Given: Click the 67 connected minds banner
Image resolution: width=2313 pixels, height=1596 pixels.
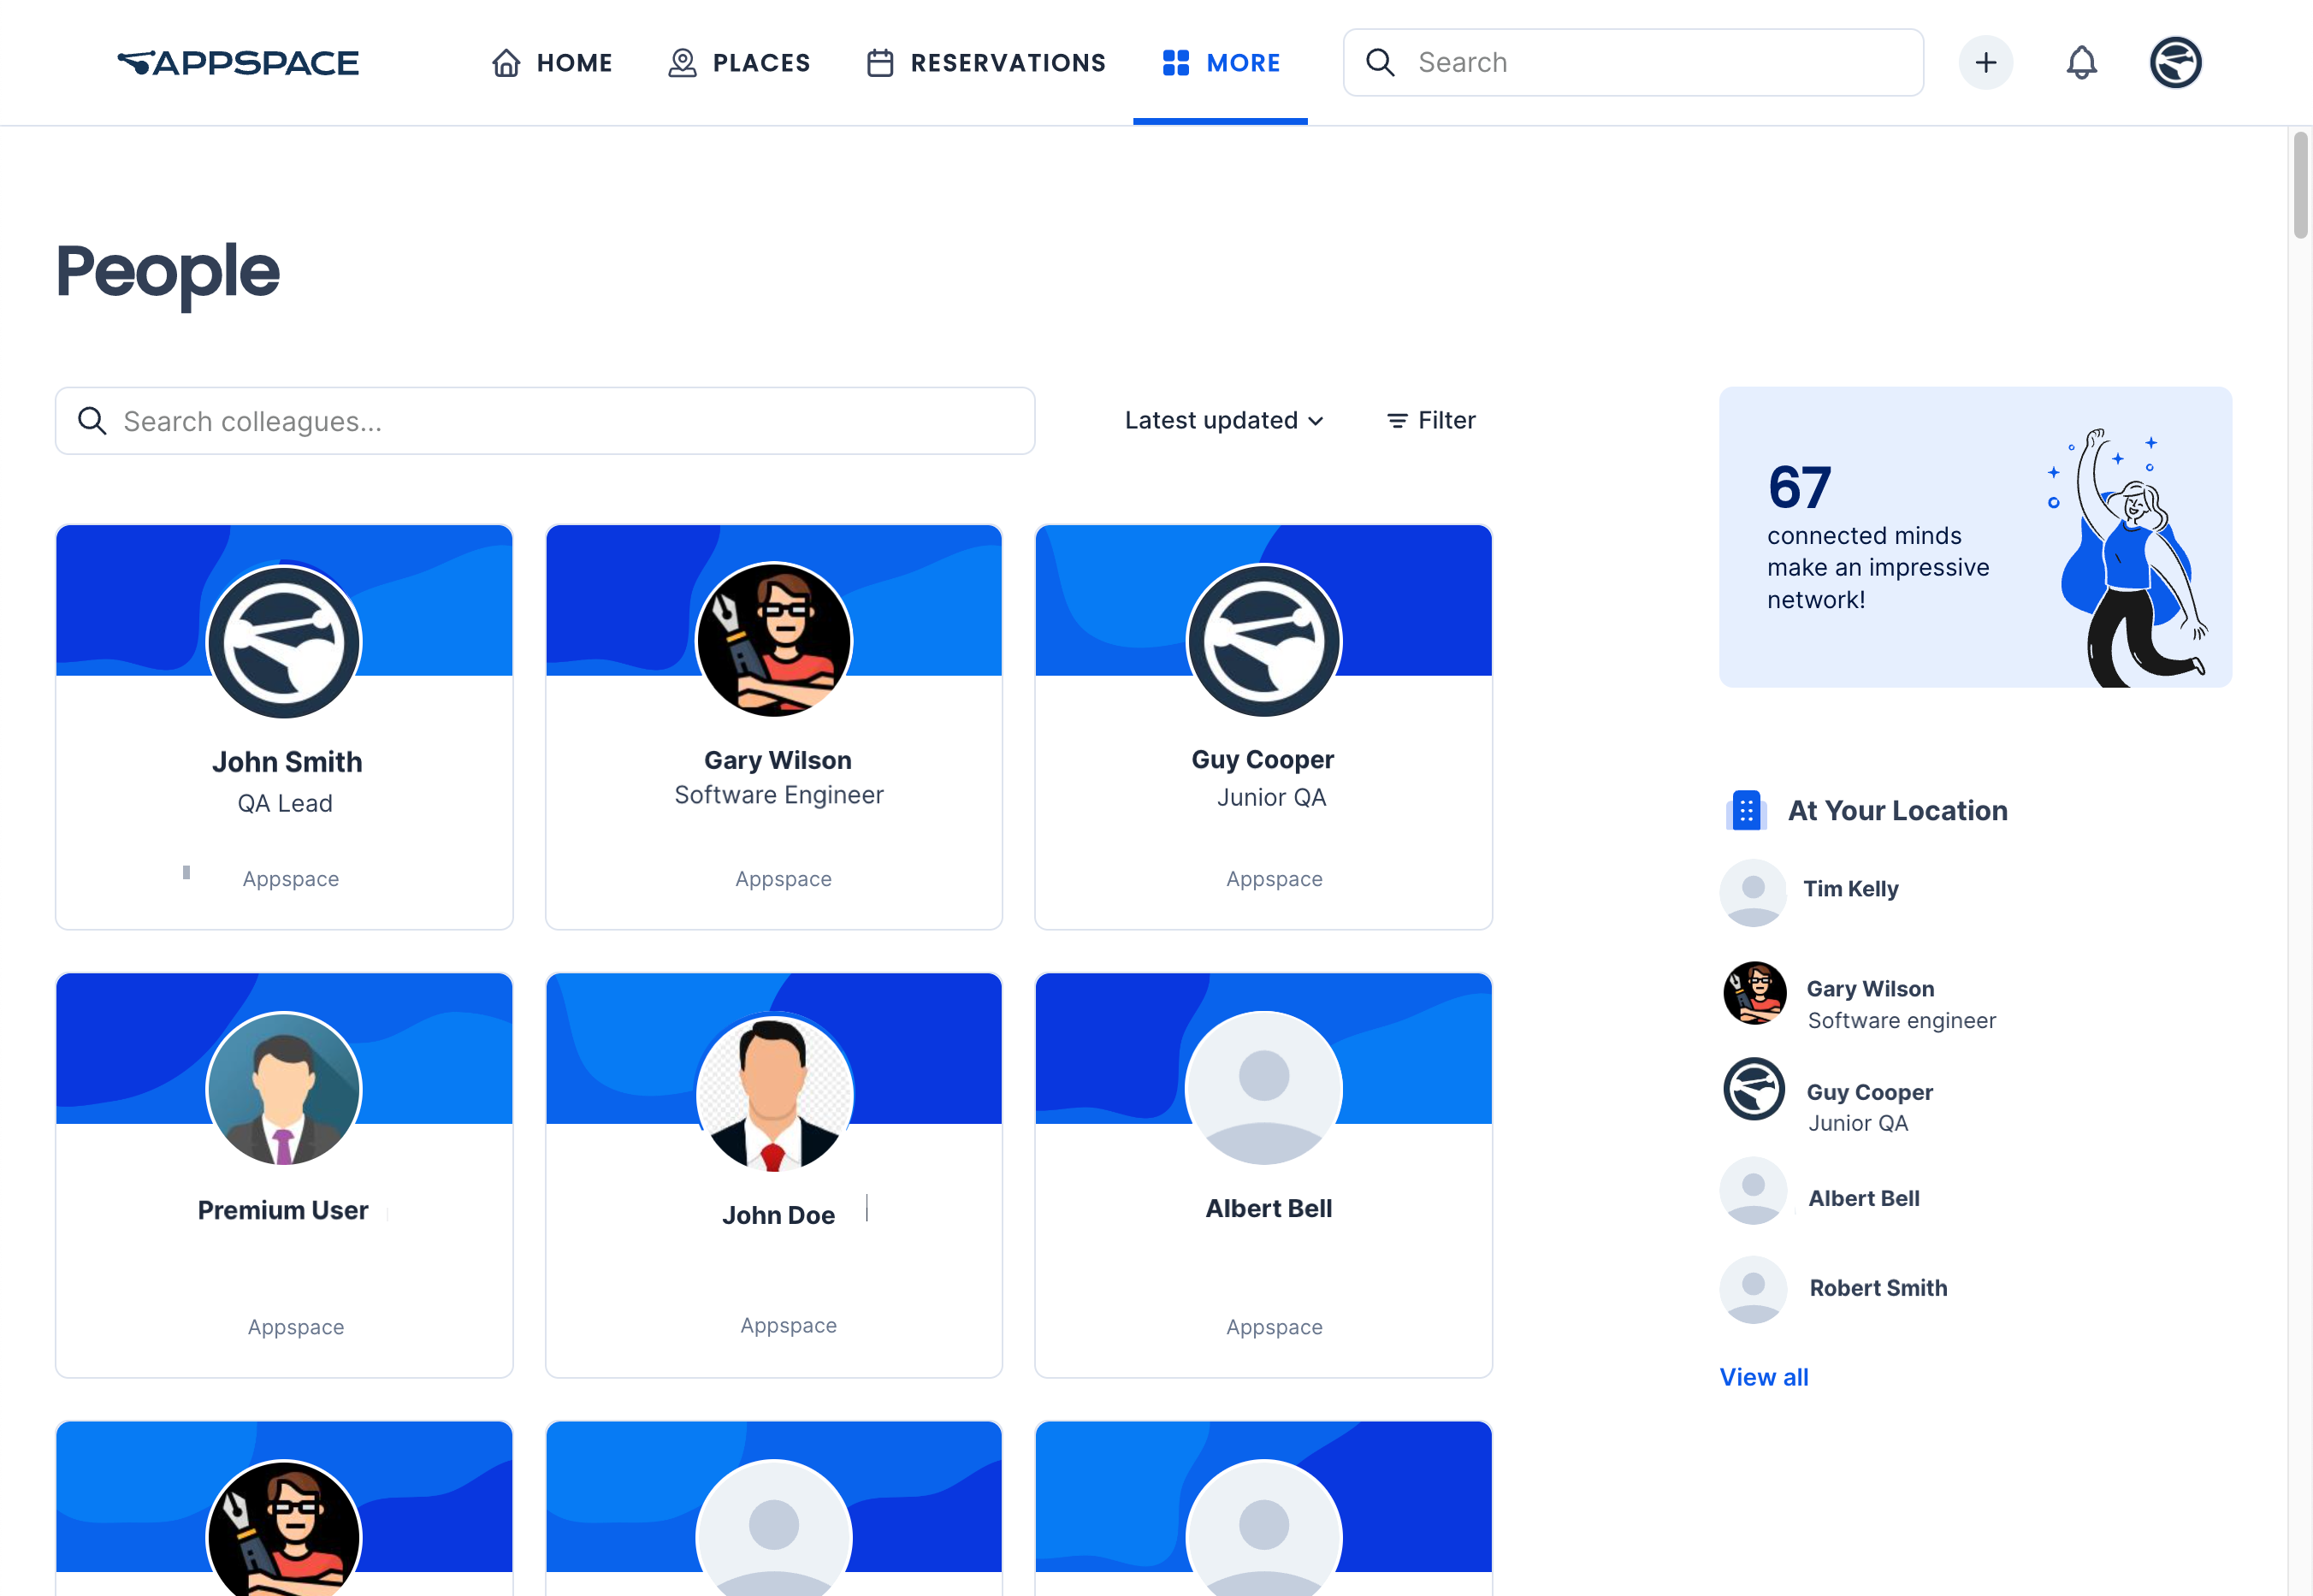Looking at the screenshot, I should pyautogui.click(x=1975, y=537).
